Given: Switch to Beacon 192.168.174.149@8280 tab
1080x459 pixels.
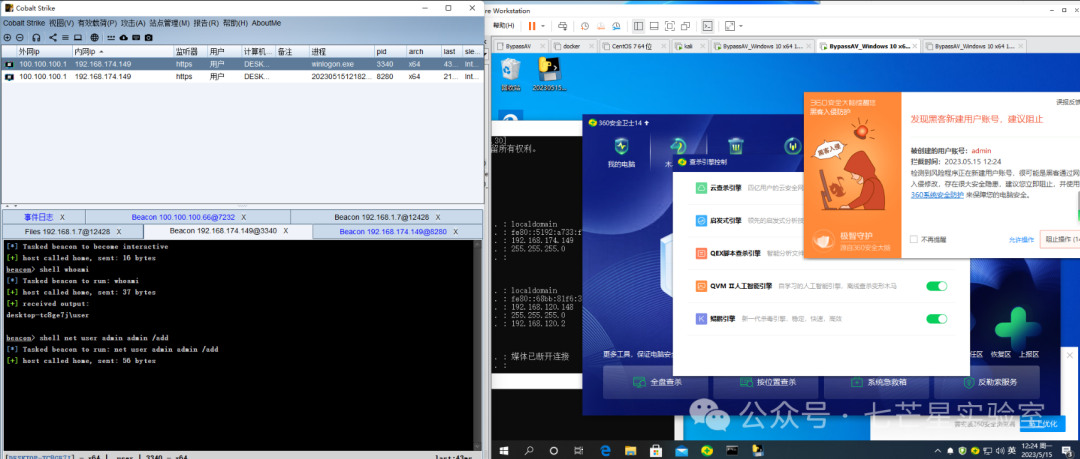Looking at the screenshot, I should coord(397,232).
